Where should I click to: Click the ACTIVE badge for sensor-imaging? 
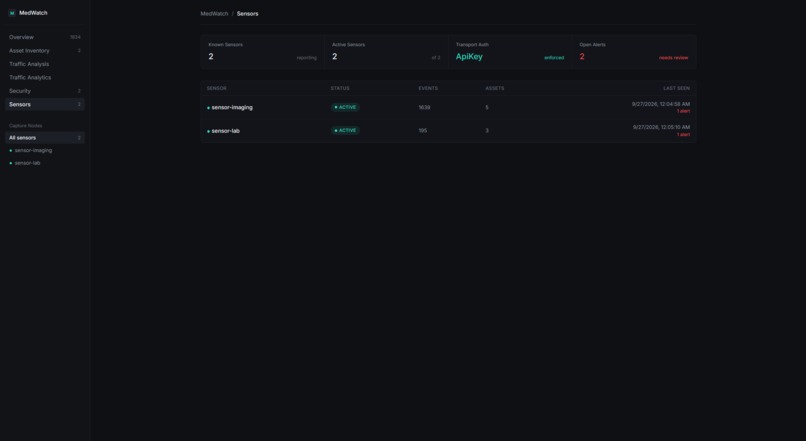click(x=345, y=107)
